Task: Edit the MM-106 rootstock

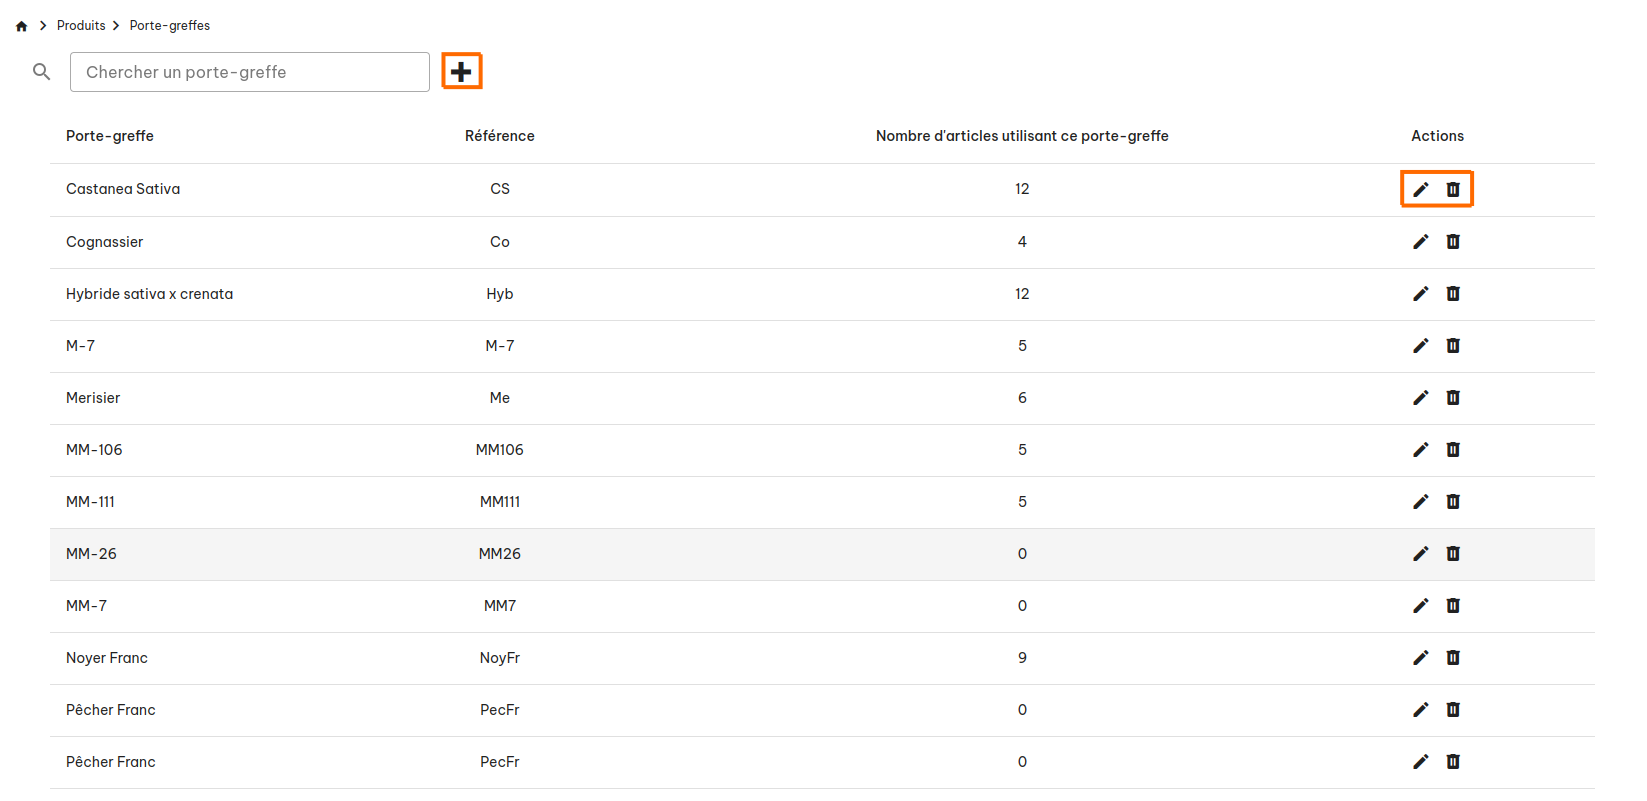Action: click(1421, 450)
